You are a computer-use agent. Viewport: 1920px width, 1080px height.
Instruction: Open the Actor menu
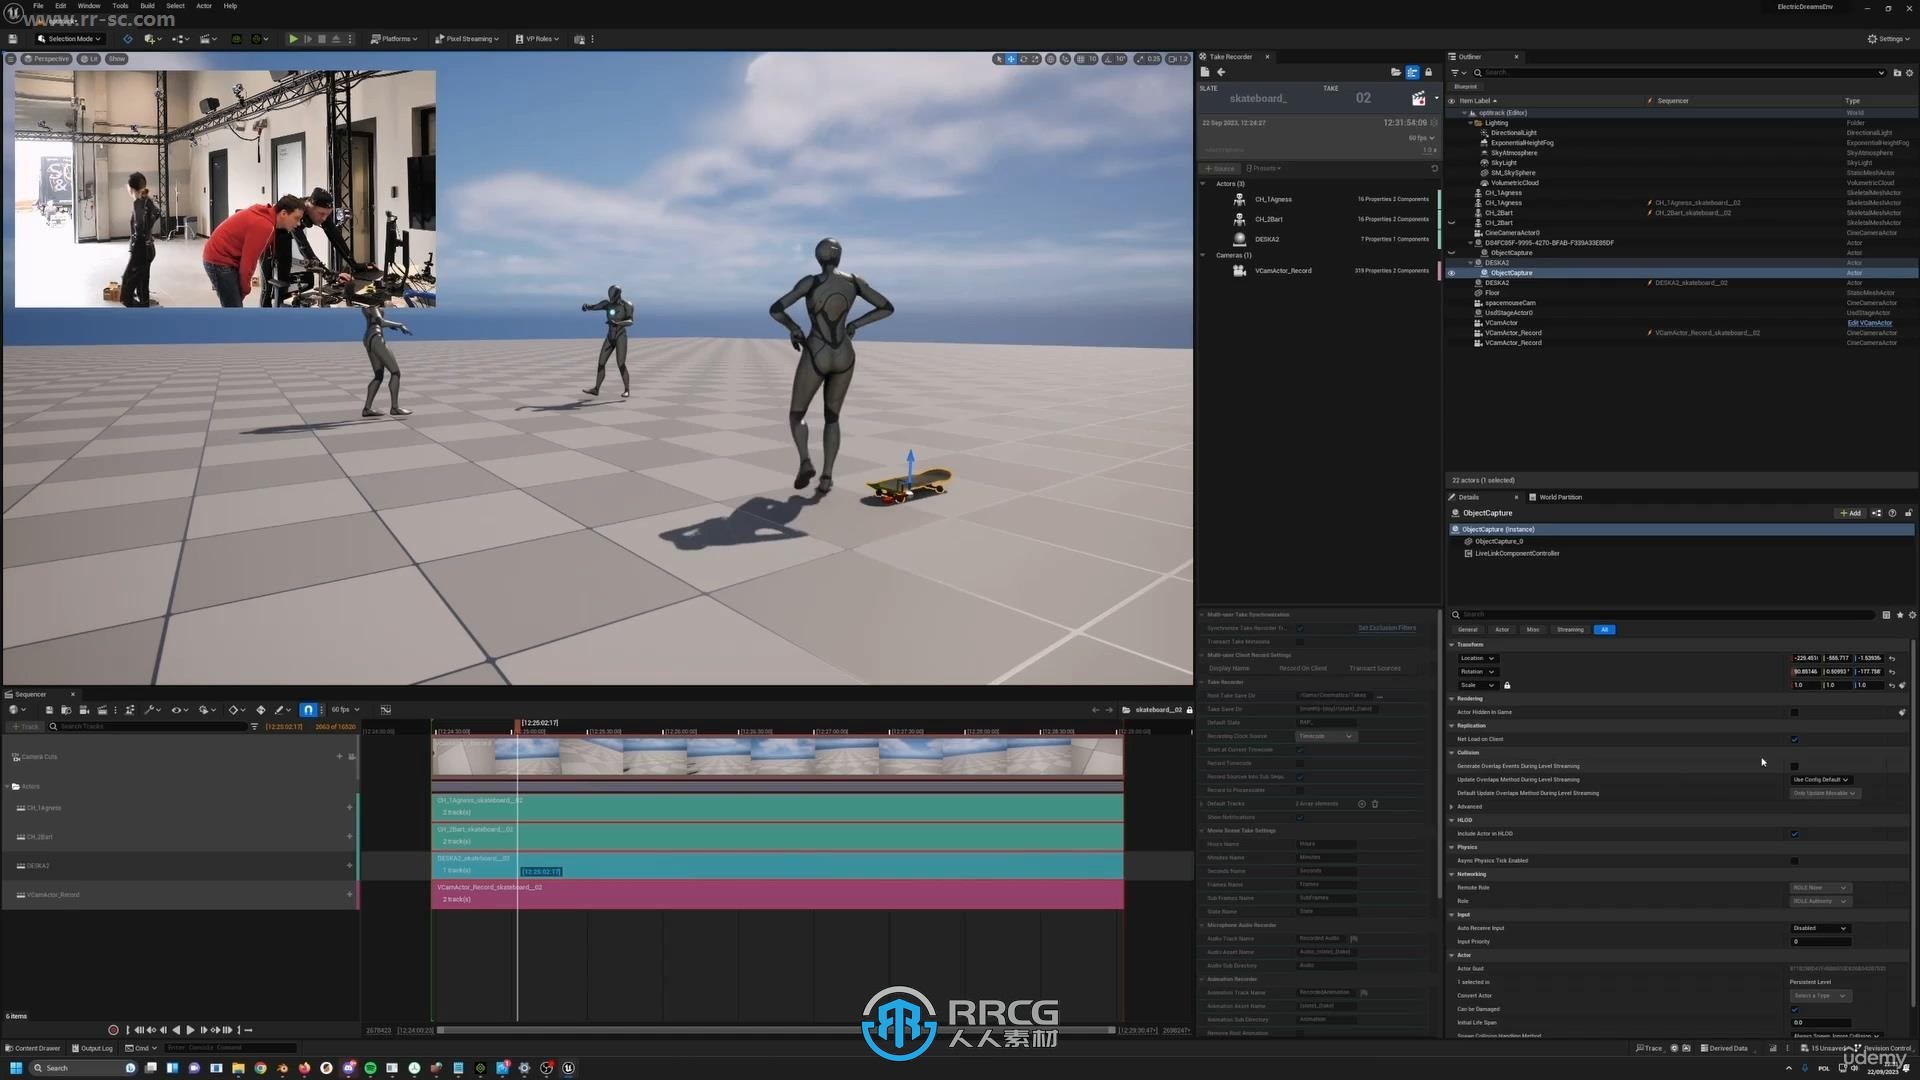click(x=204, y=6)
